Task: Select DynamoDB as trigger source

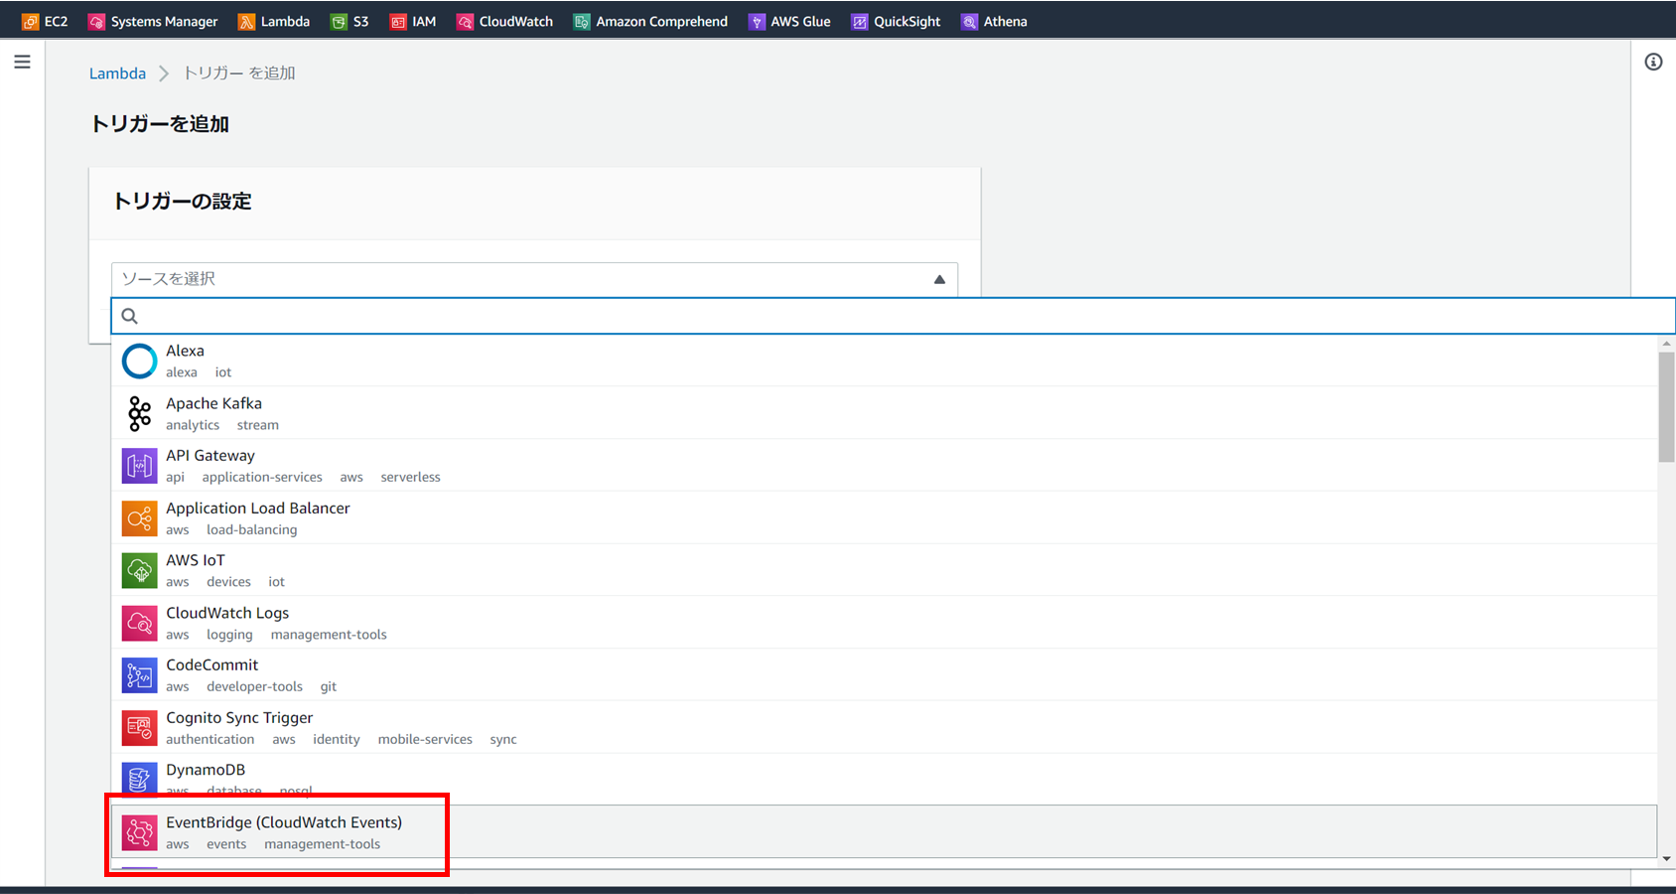Action: 884,780
